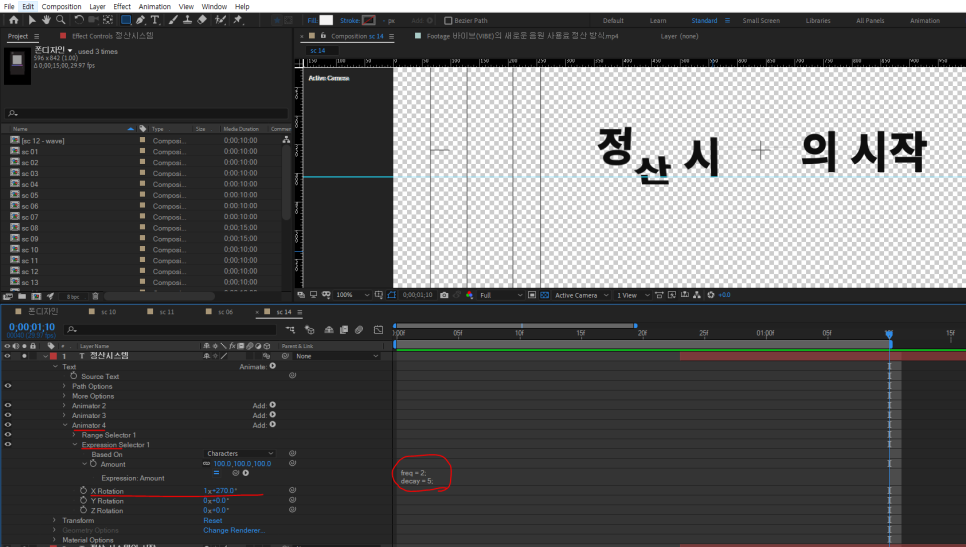Viewport: 966px width, 547px height.
Task: Hide Animator 2 with its eye icon
Action: pyautogui.click(x=7, y=405)
